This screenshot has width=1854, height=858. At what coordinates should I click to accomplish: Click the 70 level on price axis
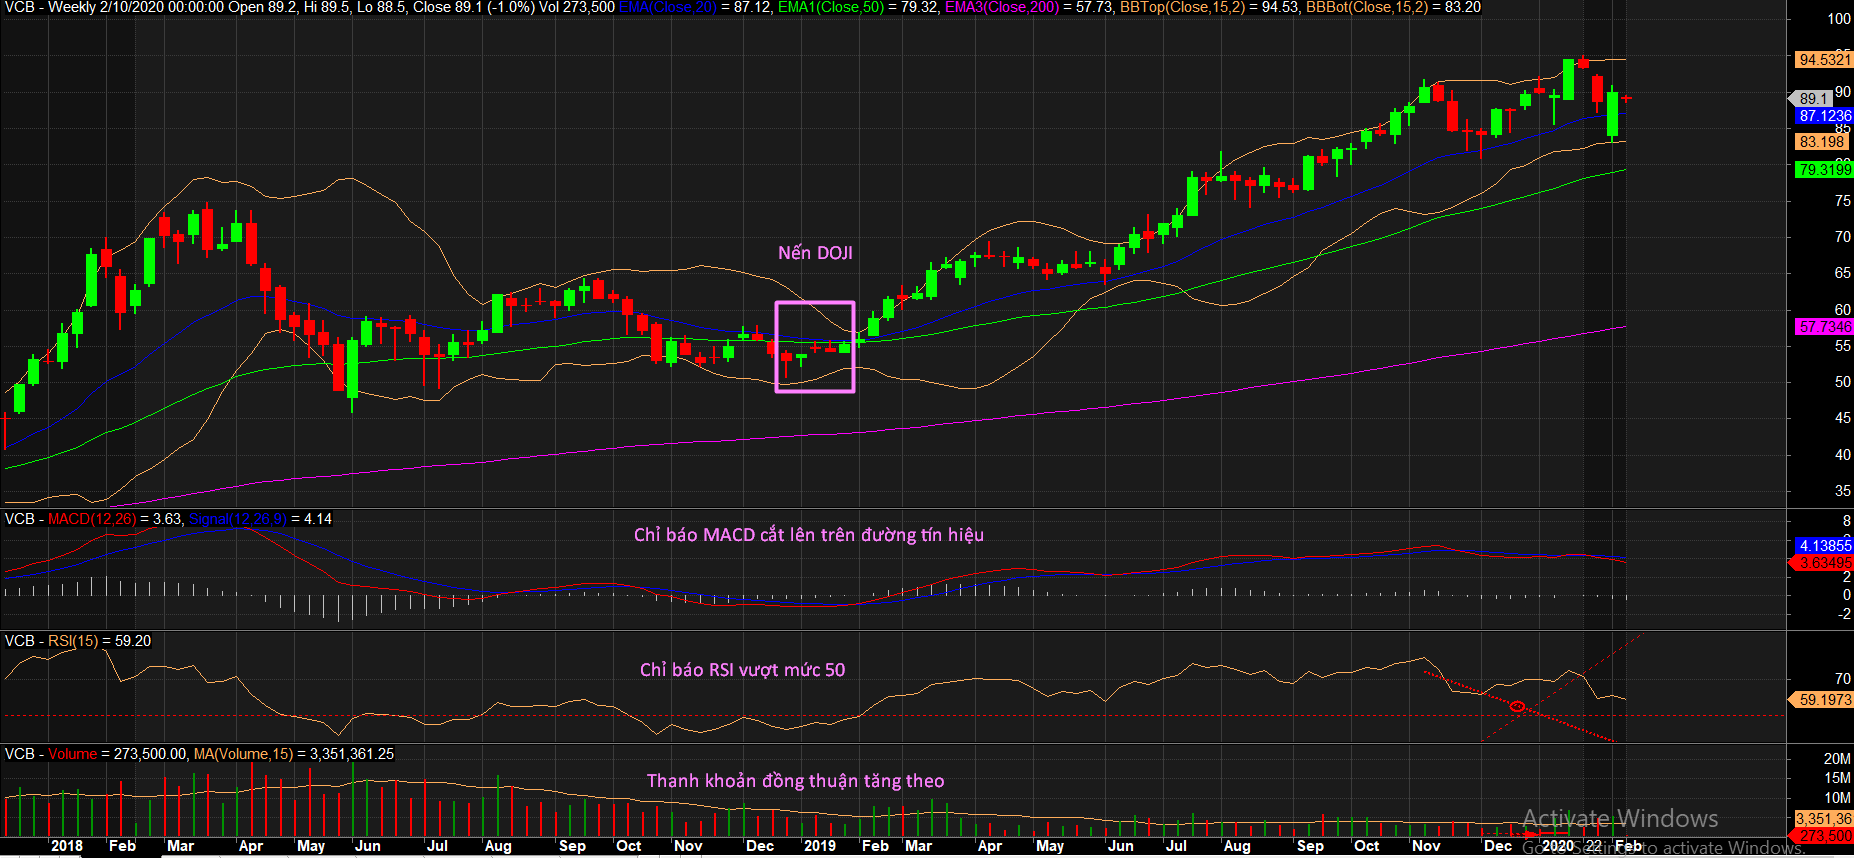pyautogui.click(x=1843, y=237)
